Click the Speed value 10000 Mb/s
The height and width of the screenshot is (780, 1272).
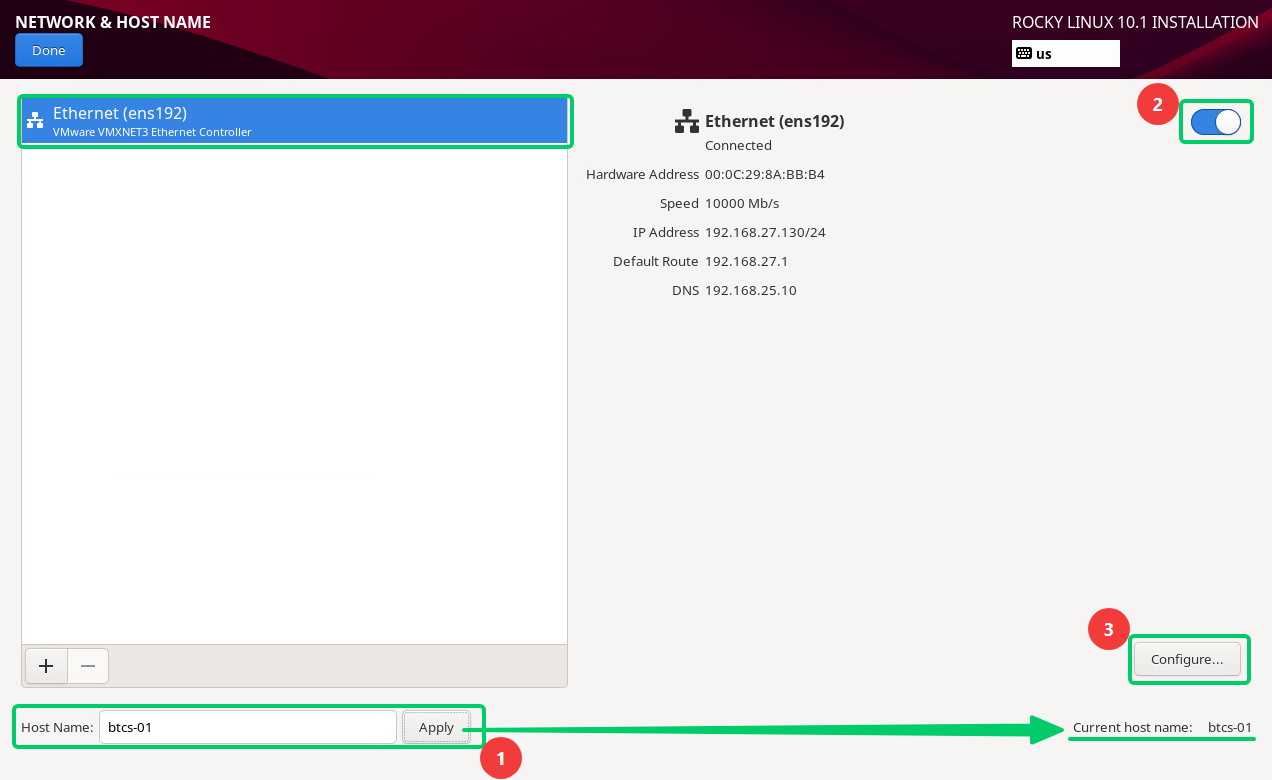(x=742, y=203)
